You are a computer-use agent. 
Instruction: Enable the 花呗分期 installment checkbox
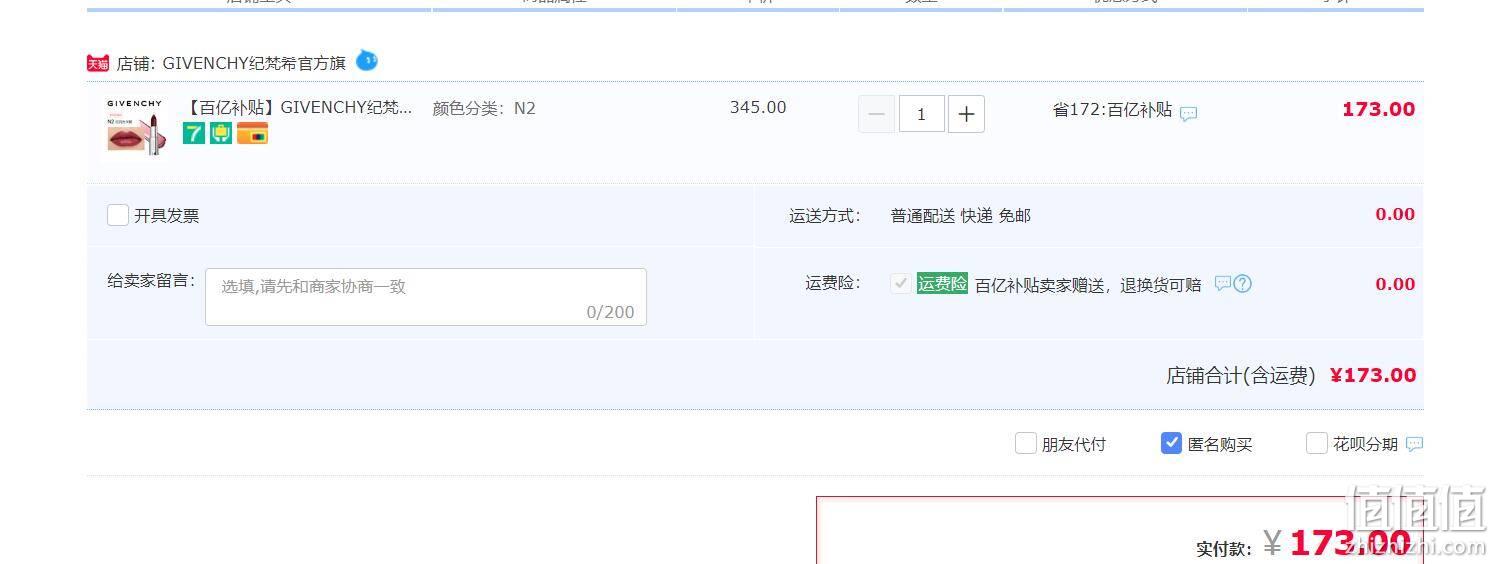click(x=1317, y=443)
